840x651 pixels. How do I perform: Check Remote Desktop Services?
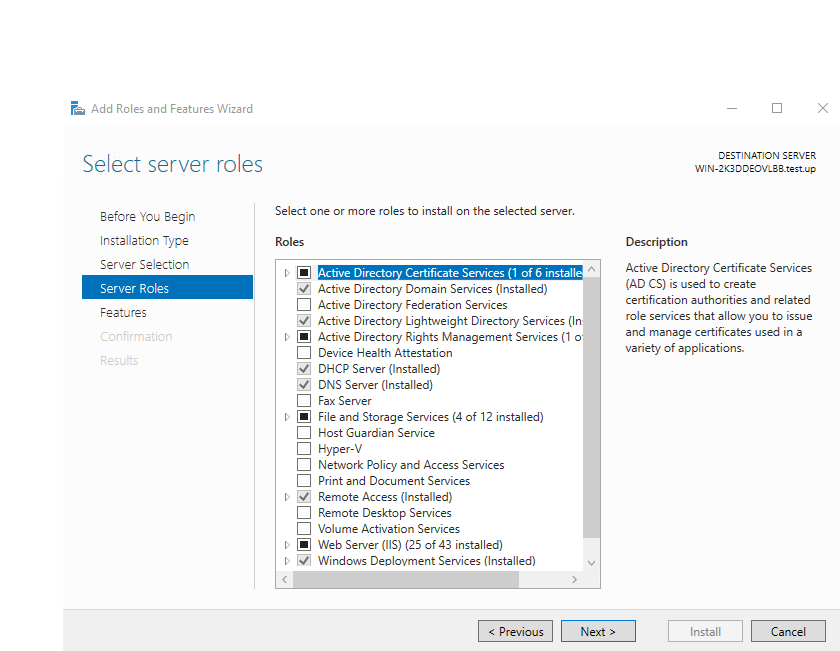(x=304, y=513)
